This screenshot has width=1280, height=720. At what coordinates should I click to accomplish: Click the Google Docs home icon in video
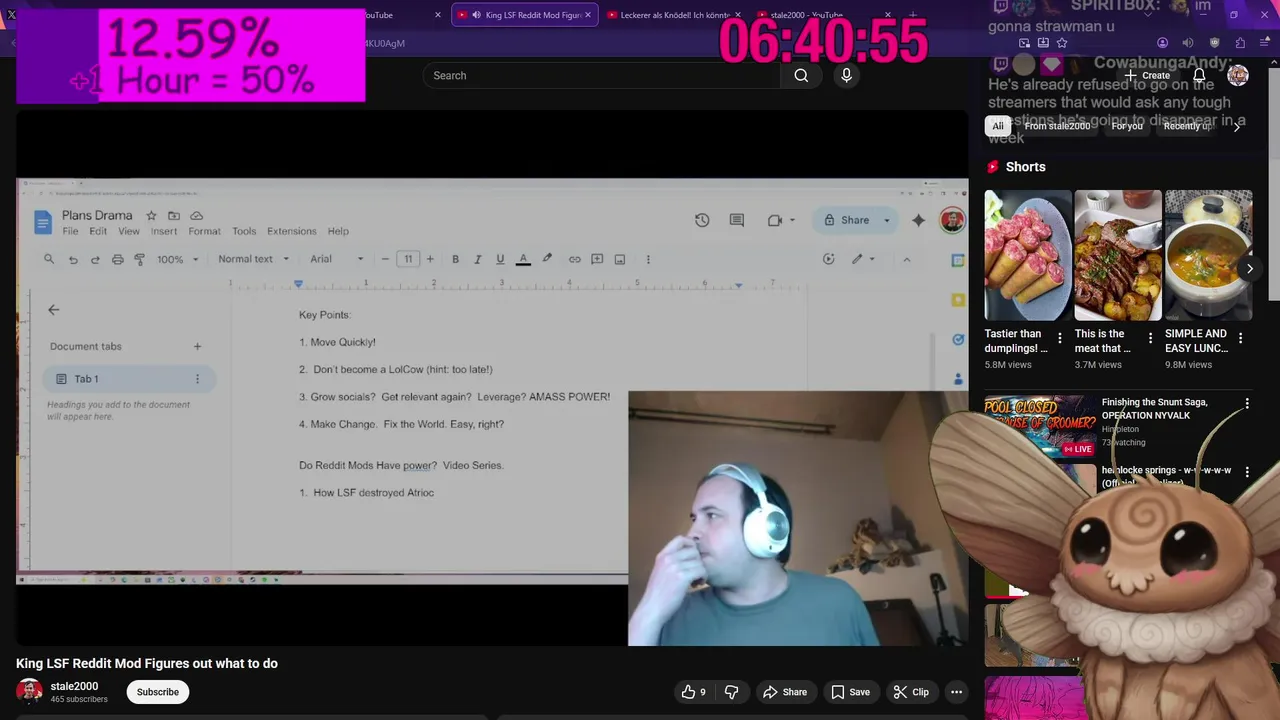click(42, 222)
